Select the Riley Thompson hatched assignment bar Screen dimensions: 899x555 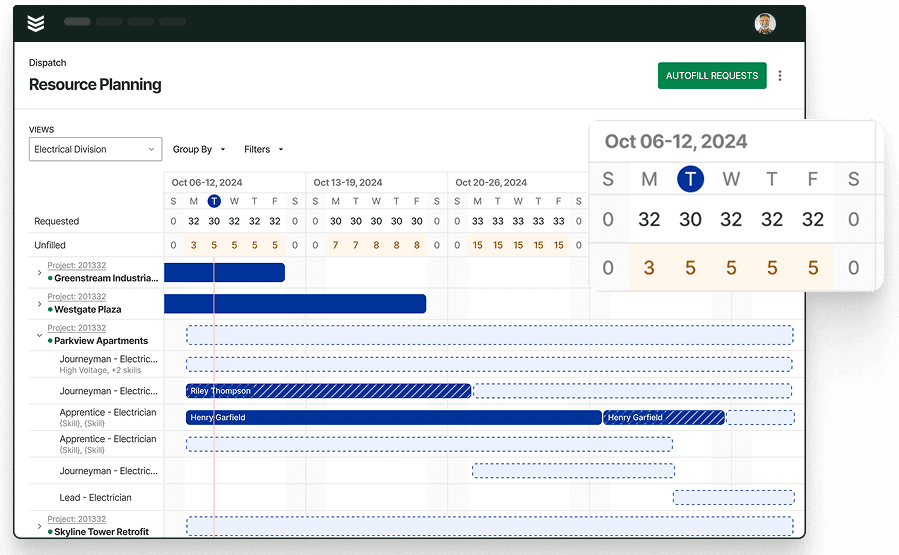(328, 391)
